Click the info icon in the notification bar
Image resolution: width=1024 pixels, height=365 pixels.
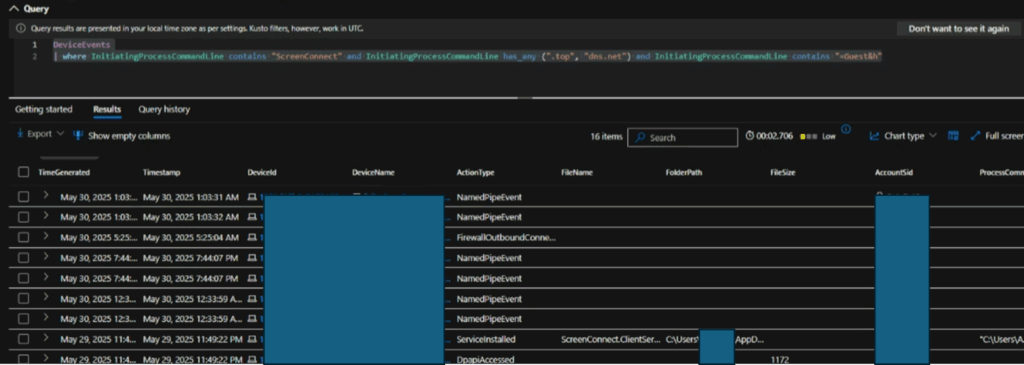point(21,29)
